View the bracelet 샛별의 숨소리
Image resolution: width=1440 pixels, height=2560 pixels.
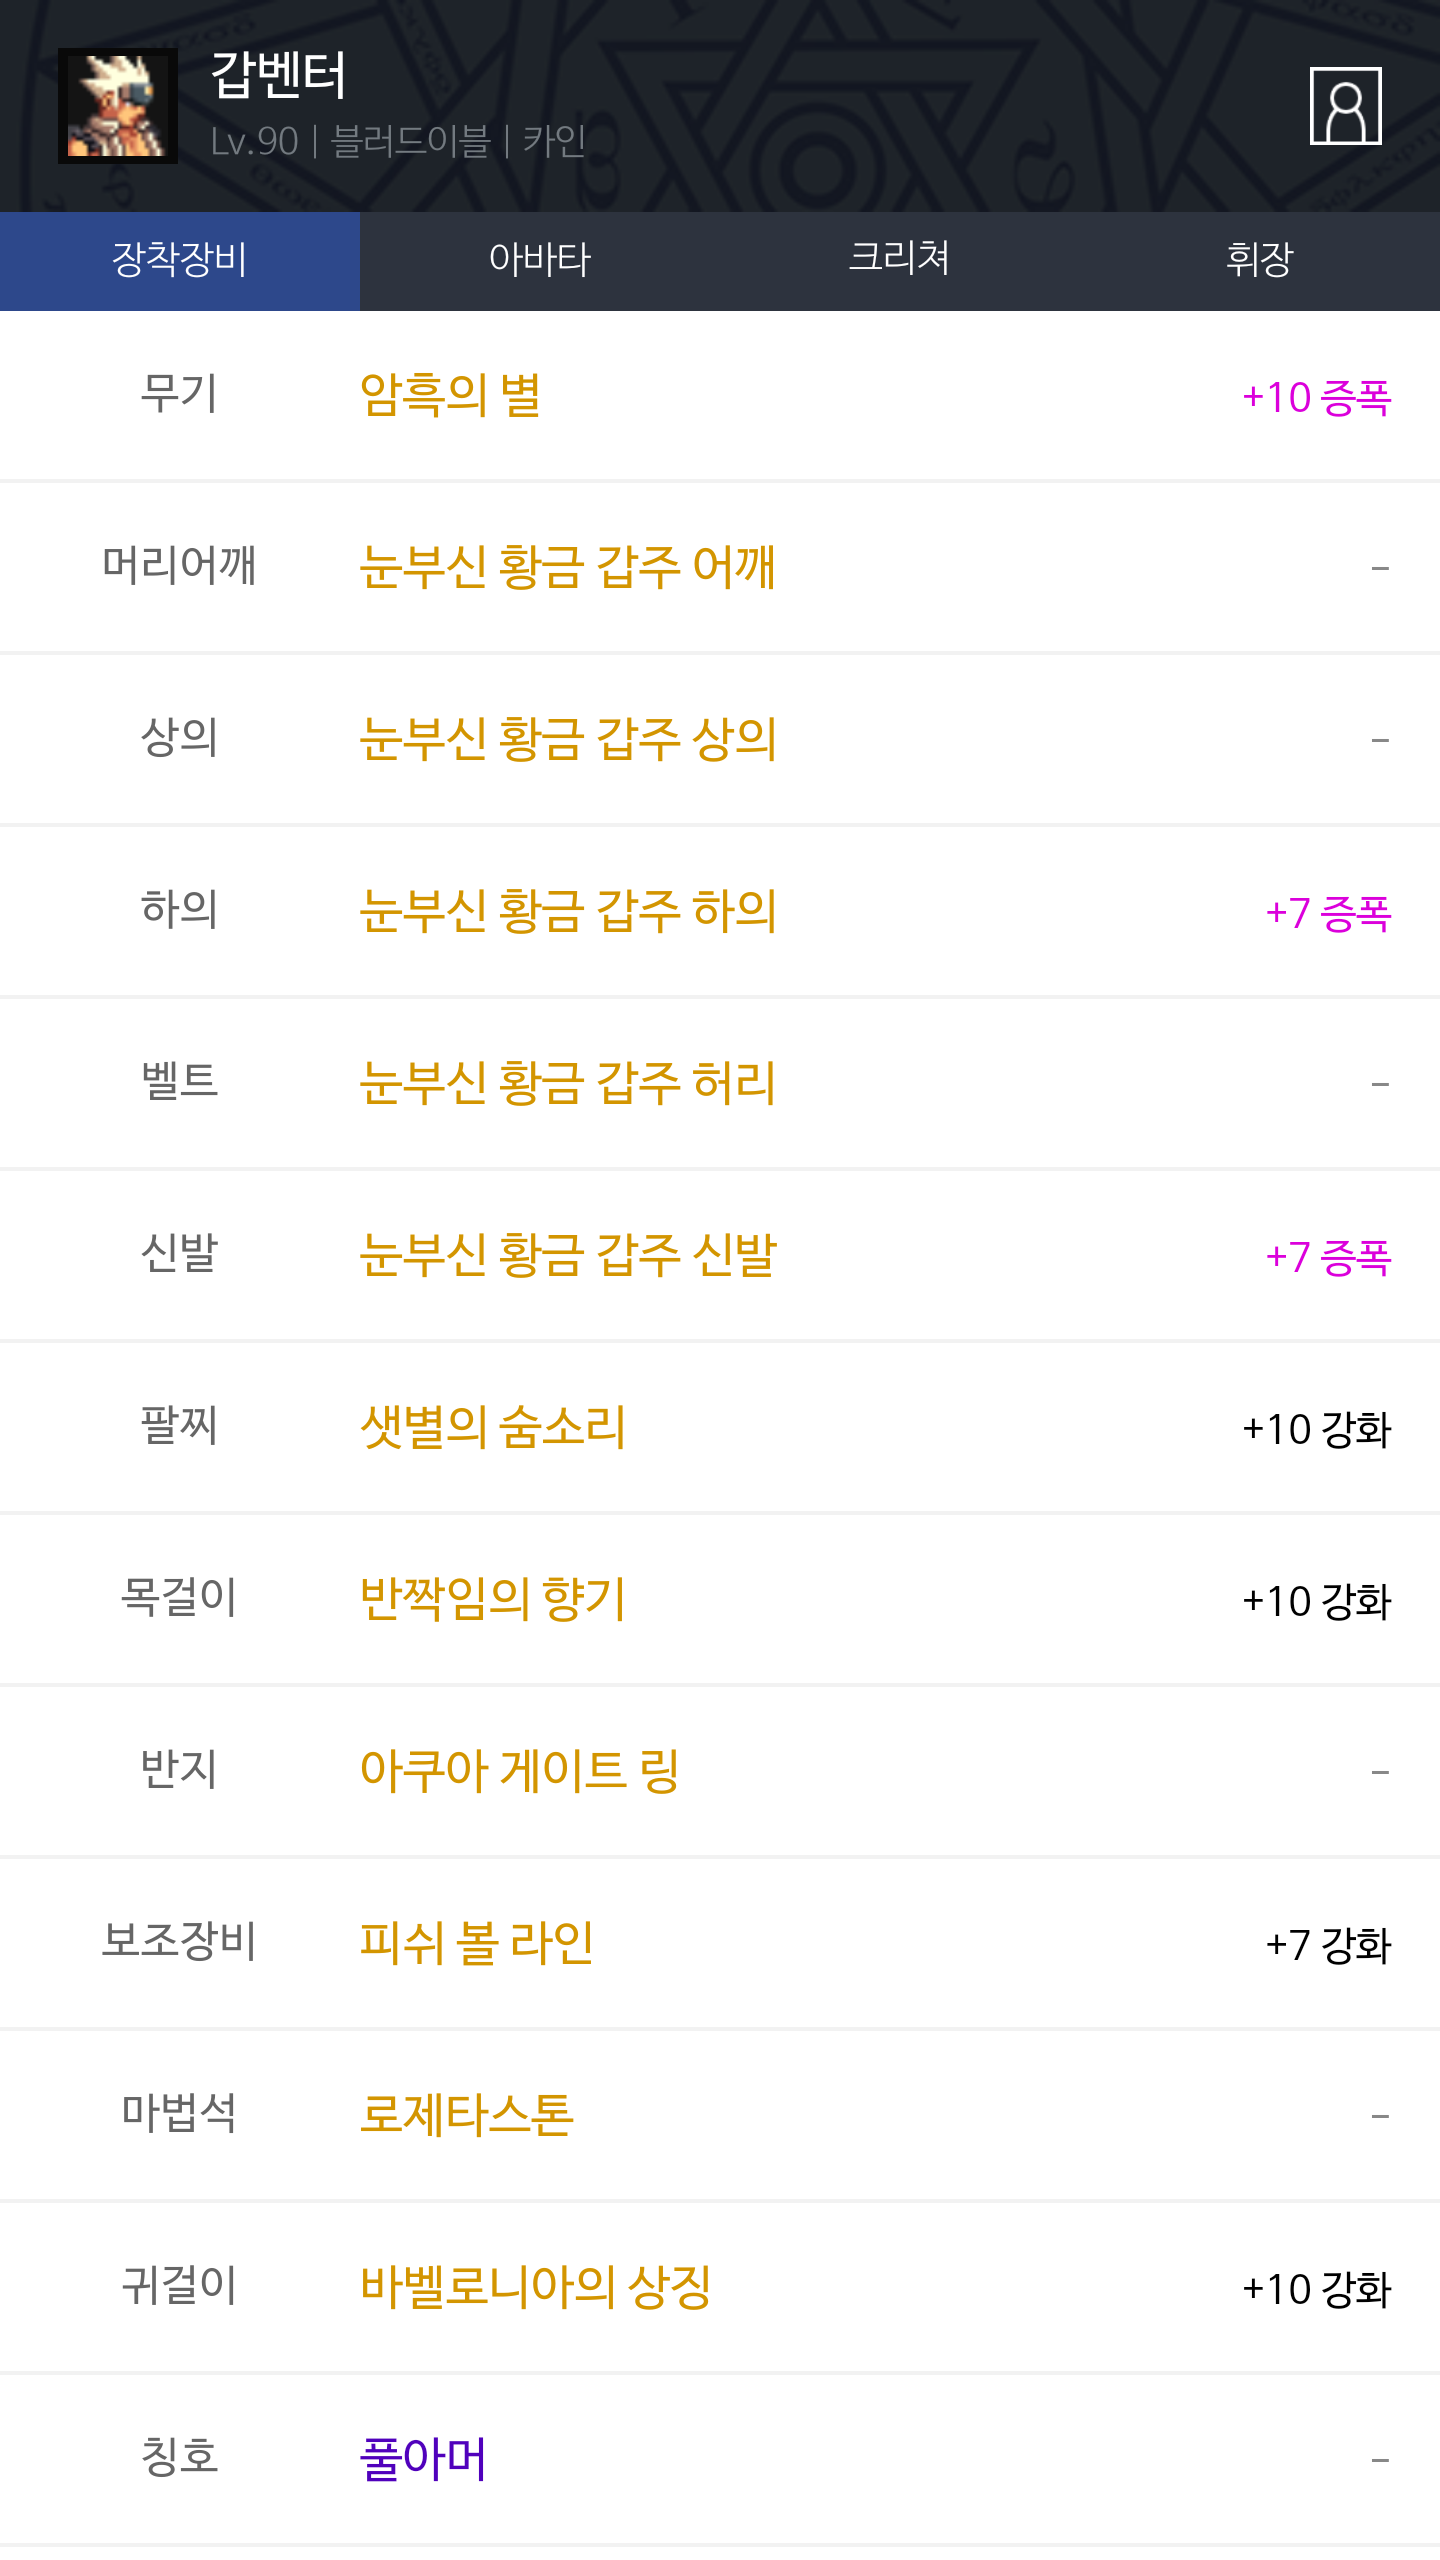coord(493,1427)
